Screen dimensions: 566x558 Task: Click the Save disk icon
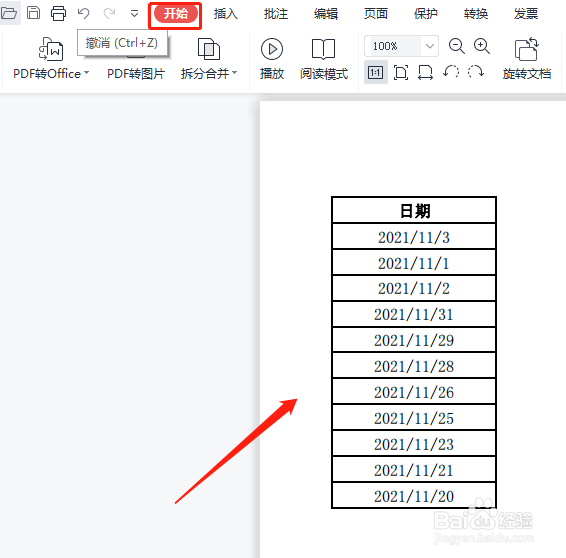(x=34, y=13)
